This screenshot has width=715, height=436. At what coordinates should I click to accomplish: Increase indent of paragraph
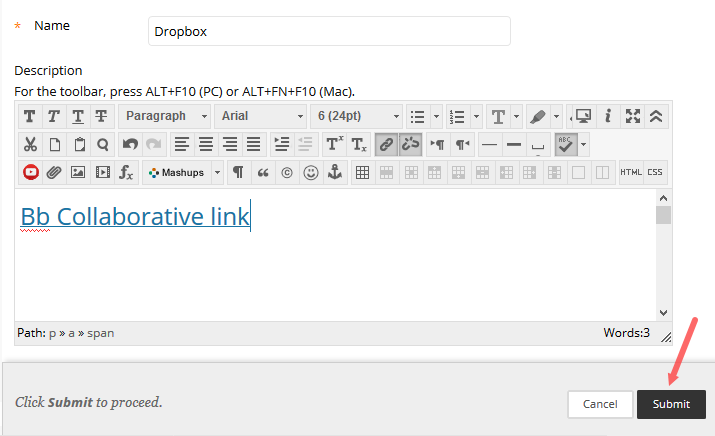coord(281,145)
